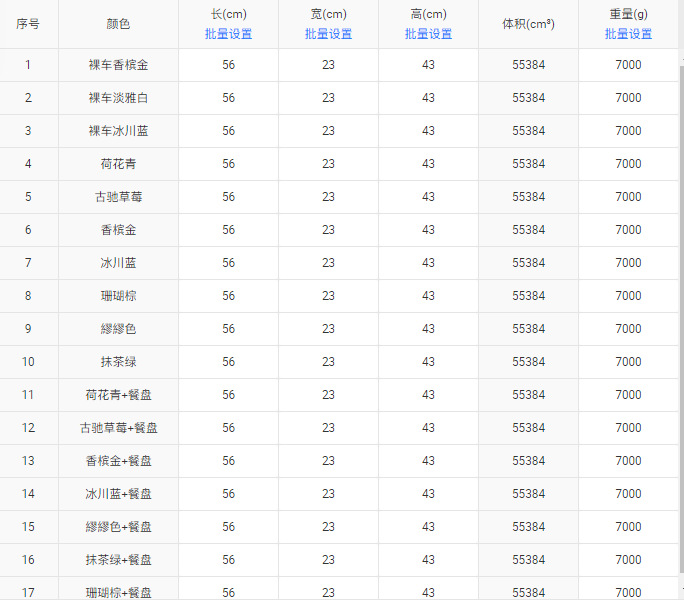Image resolution: width=684 pixels, height=600 pixels.
Task: Select the 古驰草莓+餐盘 color cell
Action: (118, 428)
